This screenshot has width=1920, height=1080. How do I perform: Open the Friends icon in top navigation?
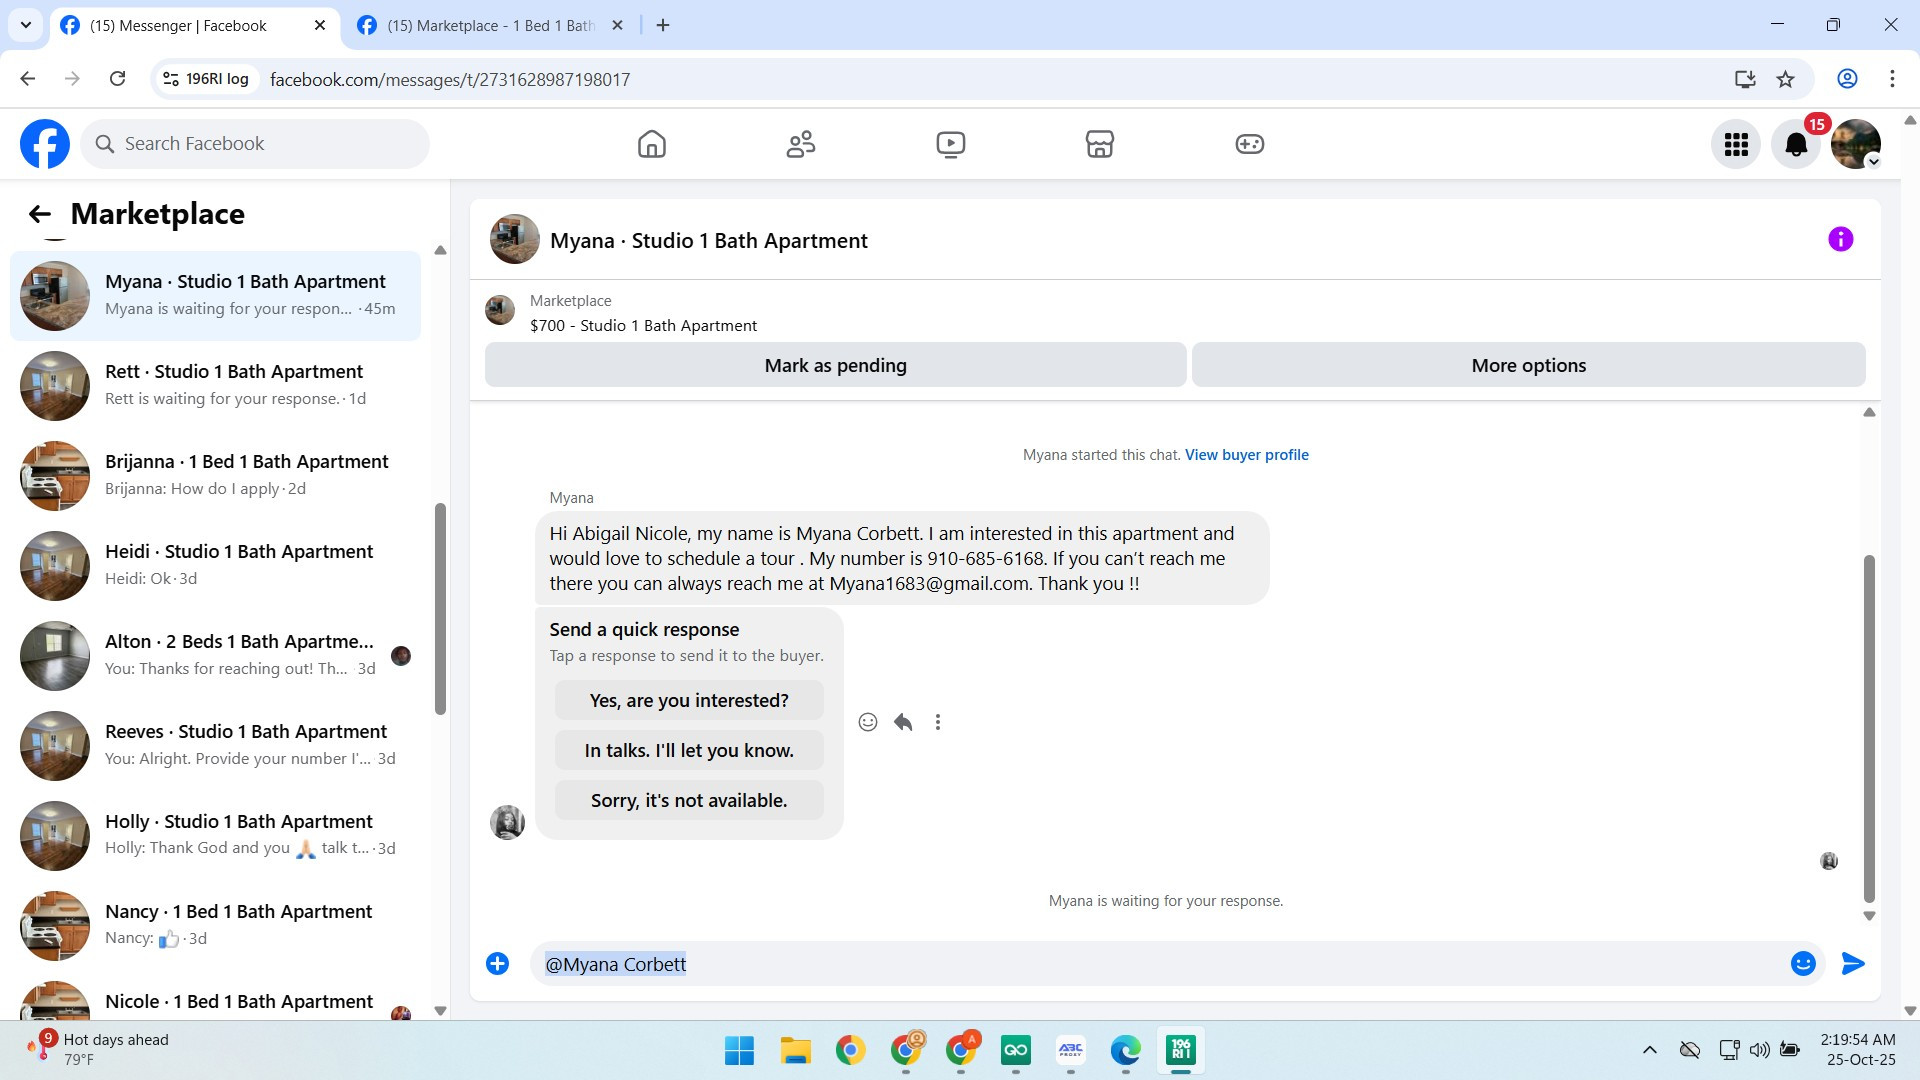pyautogui.click(x=801, y=144)
